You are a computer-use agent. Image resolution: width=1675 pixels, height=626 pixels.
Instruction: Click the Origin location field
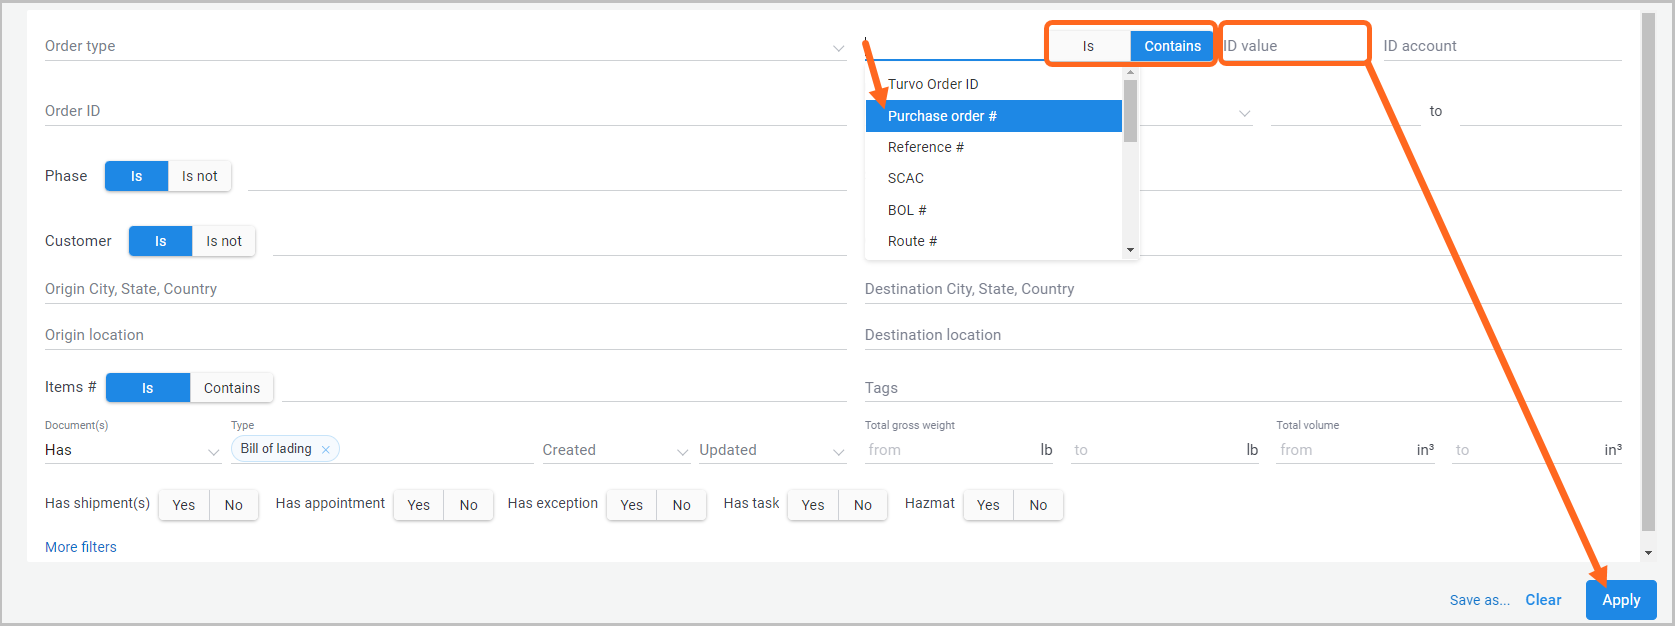pos(446,335)
